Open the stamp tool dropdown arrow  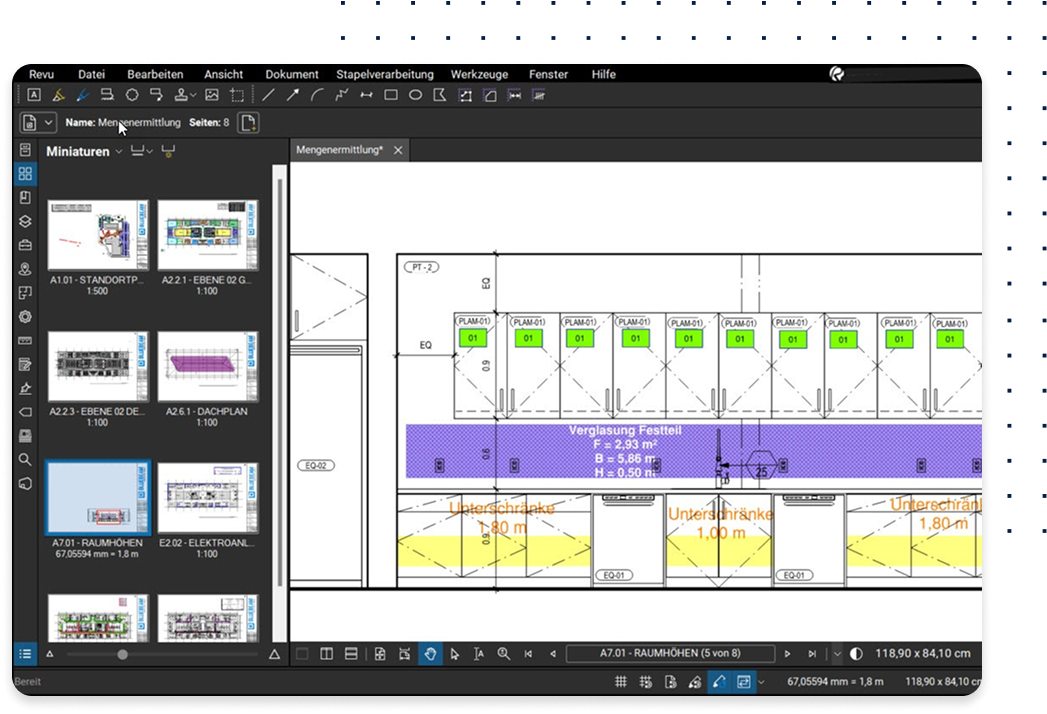pyautogui.click(x=193, y=96)
